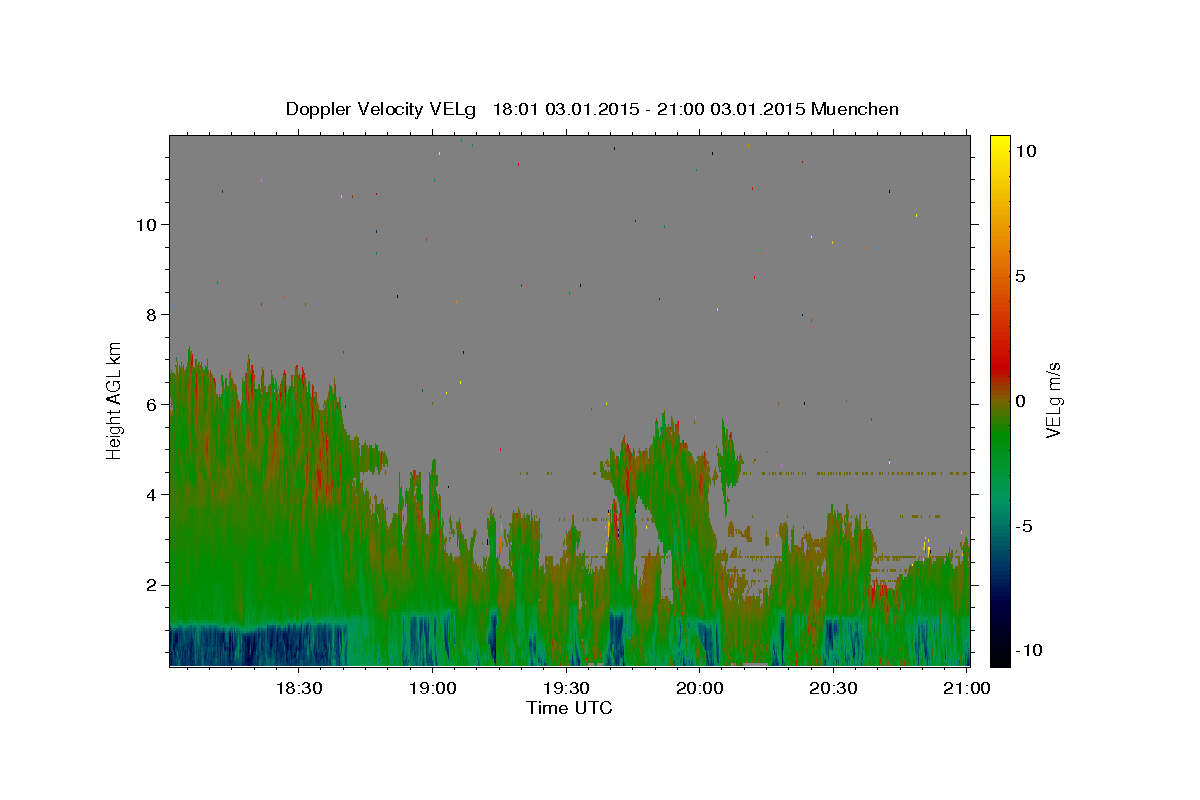Click the colorbar label 'VELg m/s'
Viewport: 1200px width, 800px height.
[x=1054, y=400]
